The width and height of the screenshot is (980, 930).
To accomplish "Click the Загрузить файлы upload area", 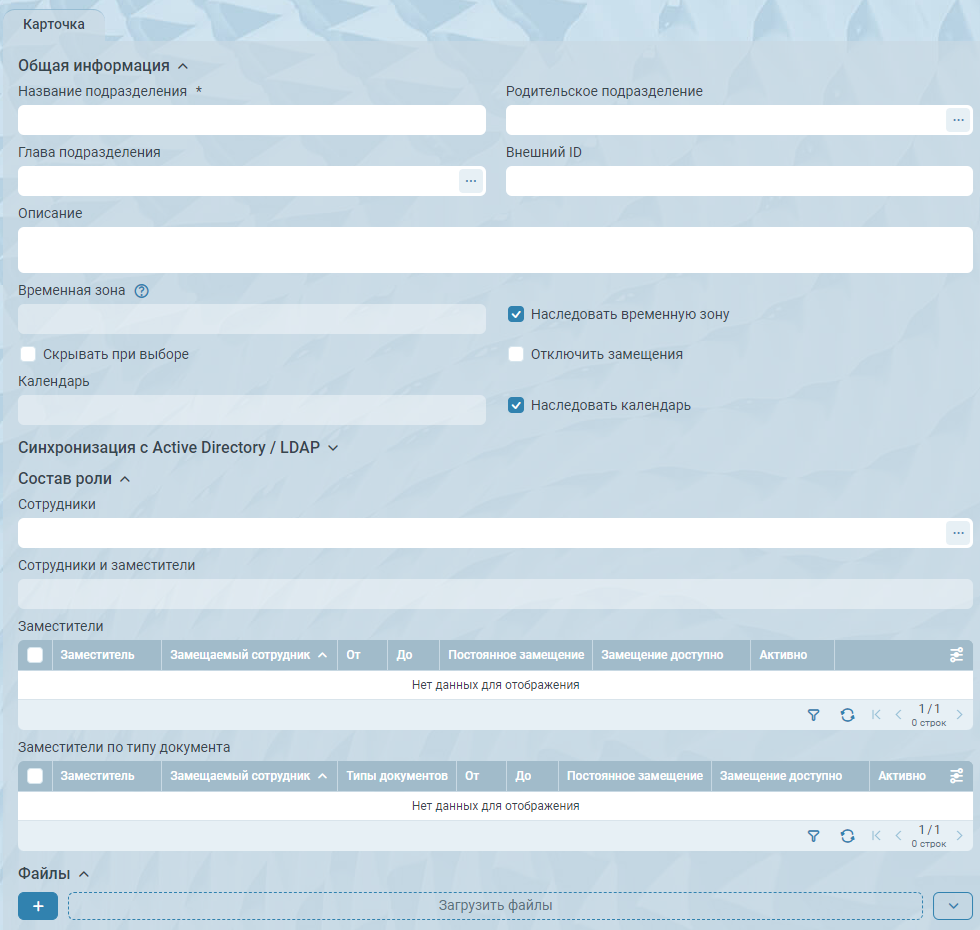I will [495, 906].
